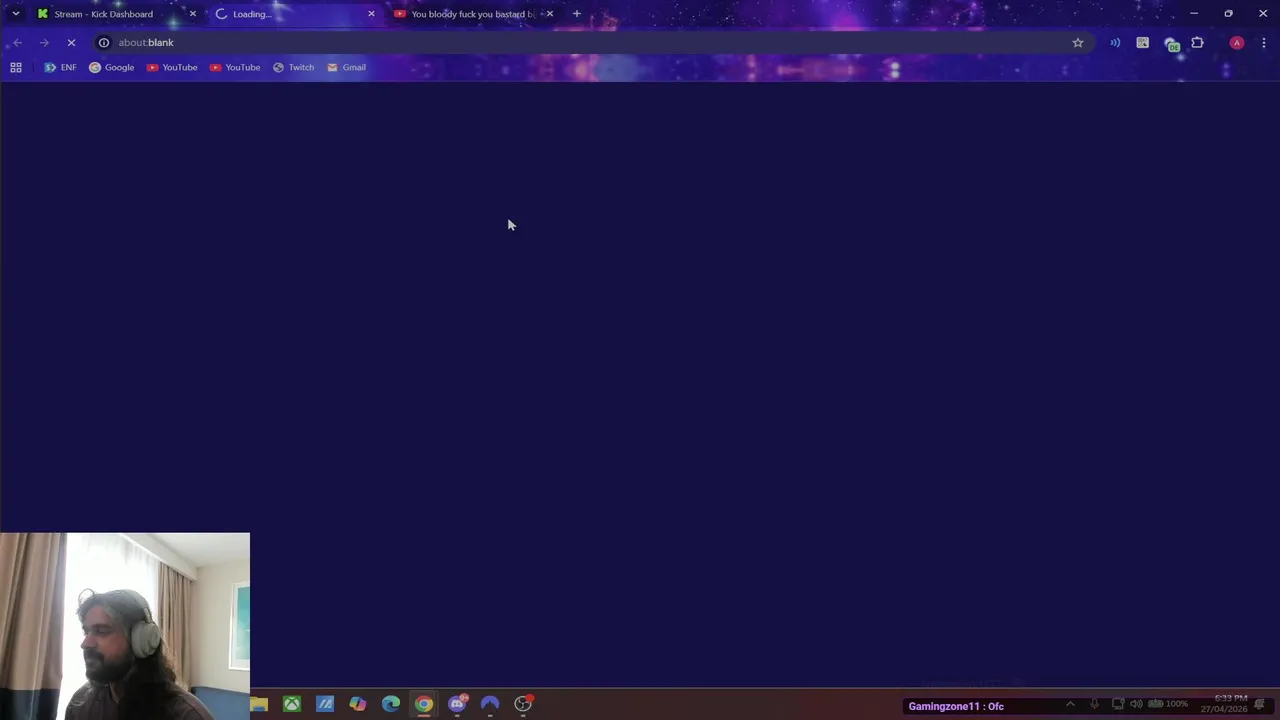Image resolution: width=1280 pixels, height=720 pixels.
Task: Open the ENF bookmark
Action: (x=60, y=68)
